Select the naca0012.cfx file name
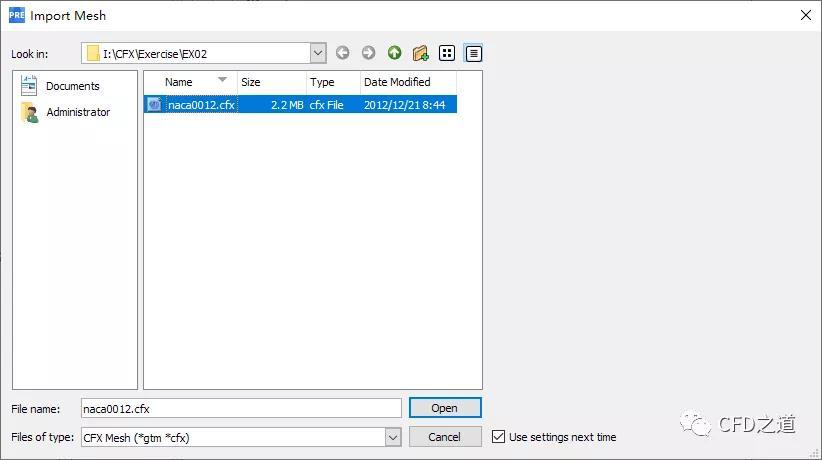This screenshot has width=822, height=460. tap(201, 105)
